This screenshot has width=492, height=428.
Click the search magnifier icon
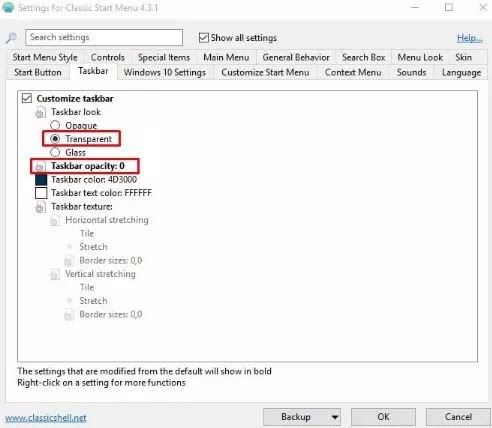coord(11,38)
